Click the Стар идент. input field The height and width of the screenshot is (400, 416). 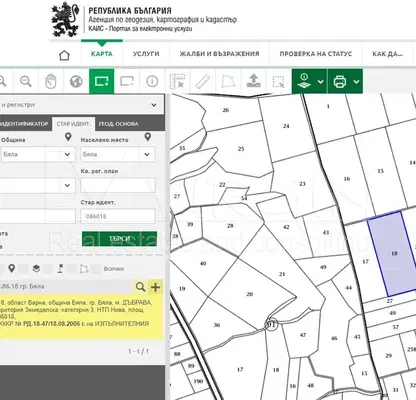pos(118,216)
